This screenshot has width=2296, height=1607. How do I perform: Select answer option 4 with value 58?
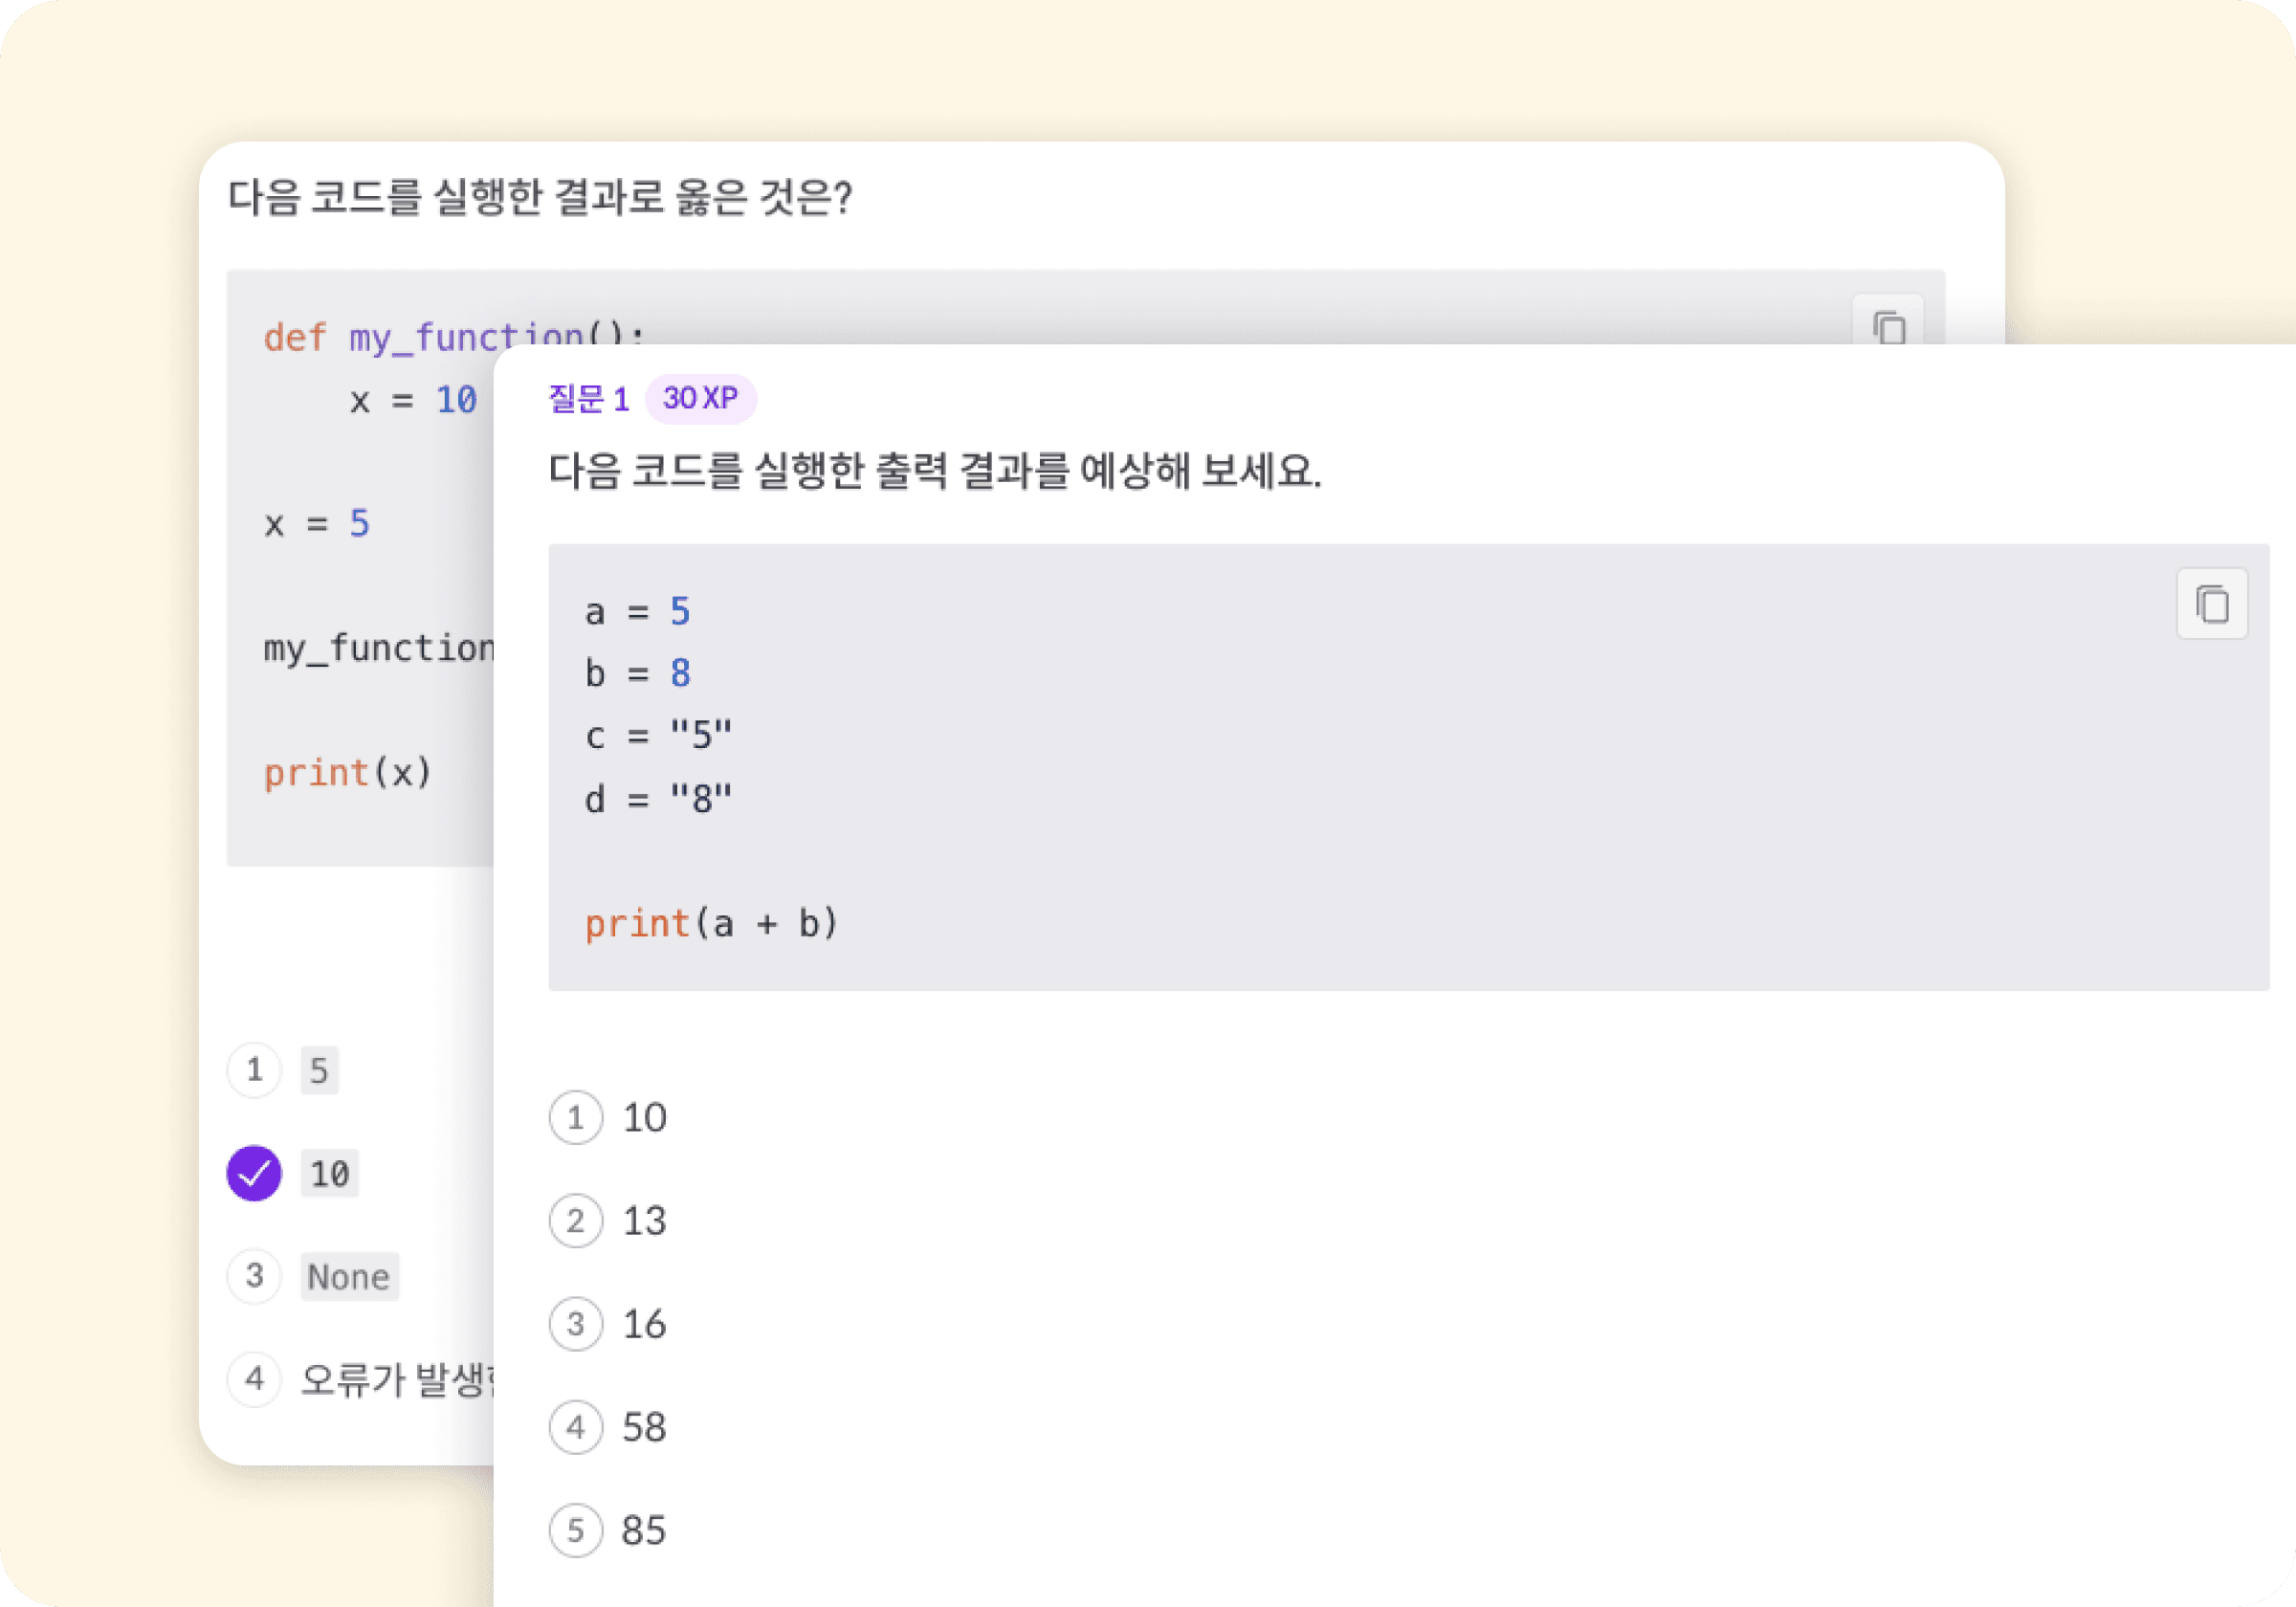point(576,1427)
